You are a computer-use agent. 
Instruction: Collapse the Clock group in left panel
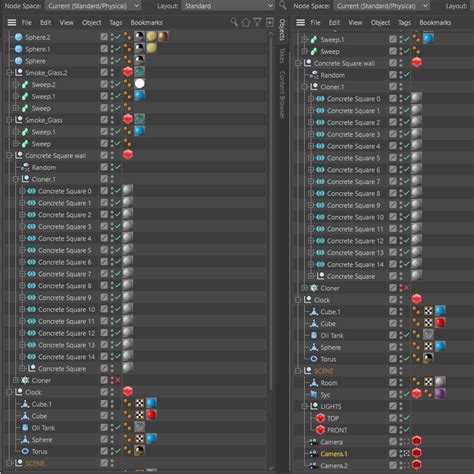pos(9,392)
